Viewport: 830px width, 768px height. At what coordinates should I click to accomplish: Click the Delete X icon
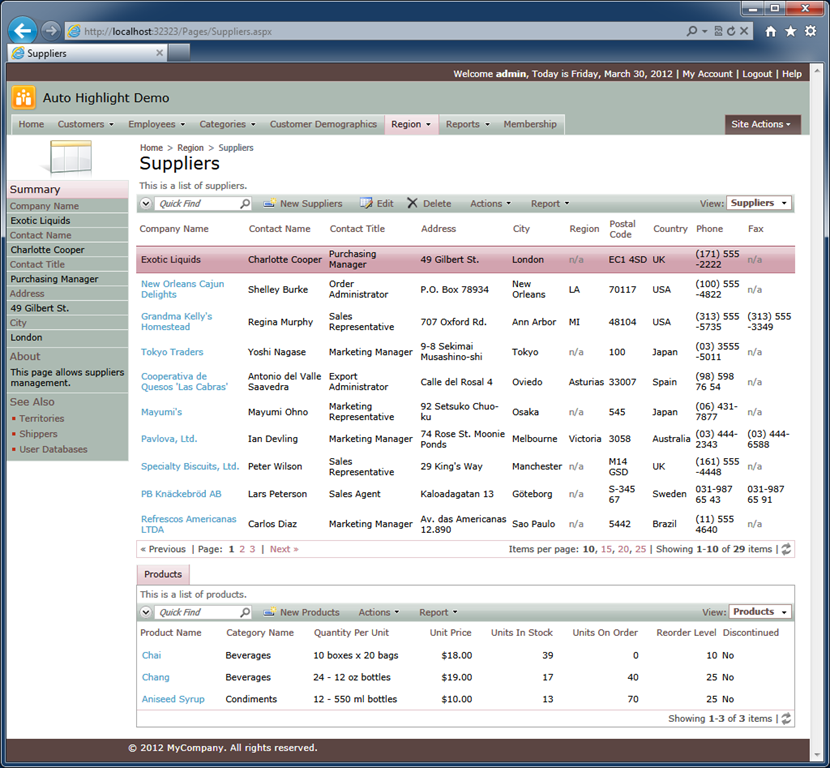click(412, 203)
